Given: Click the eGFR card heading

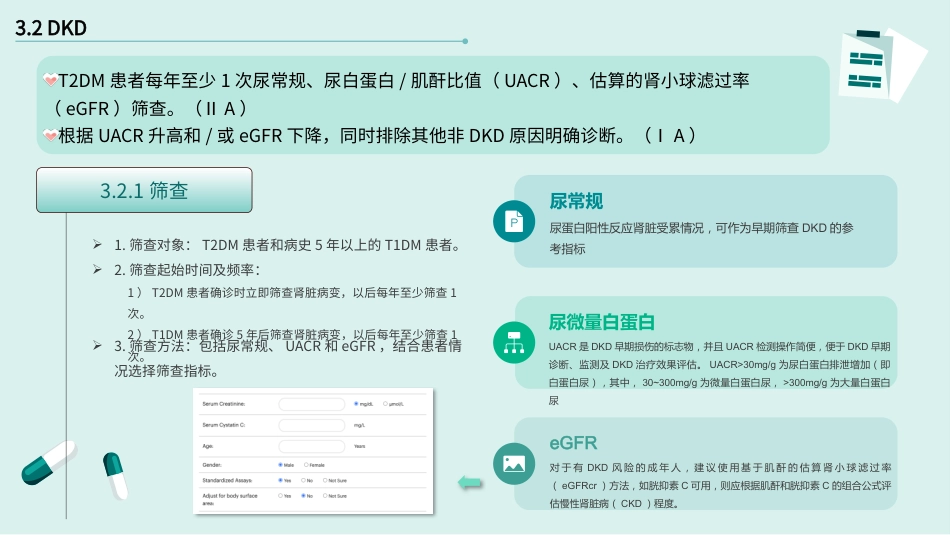Looking at the screenshot, I should click(x=573, y=443).
